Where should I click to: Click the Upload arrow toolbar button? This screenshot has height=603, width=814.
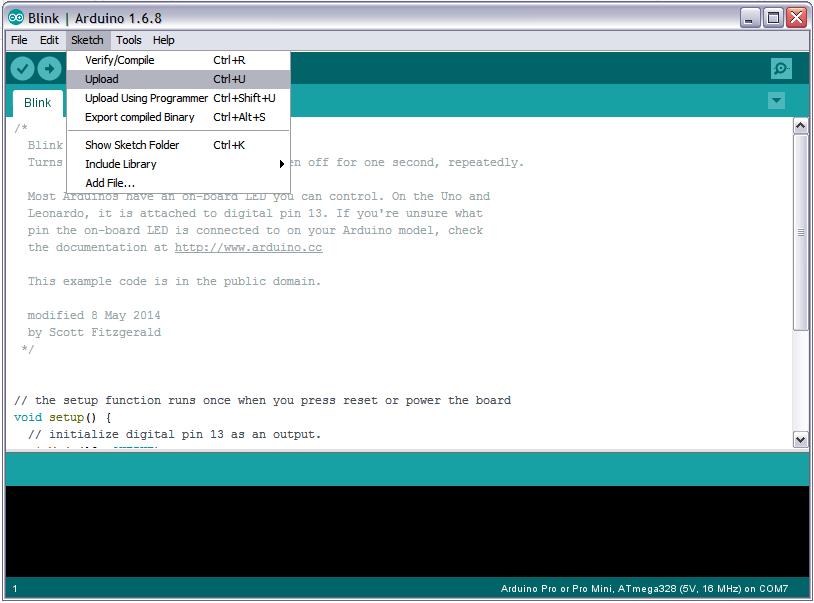pos(49,68)
